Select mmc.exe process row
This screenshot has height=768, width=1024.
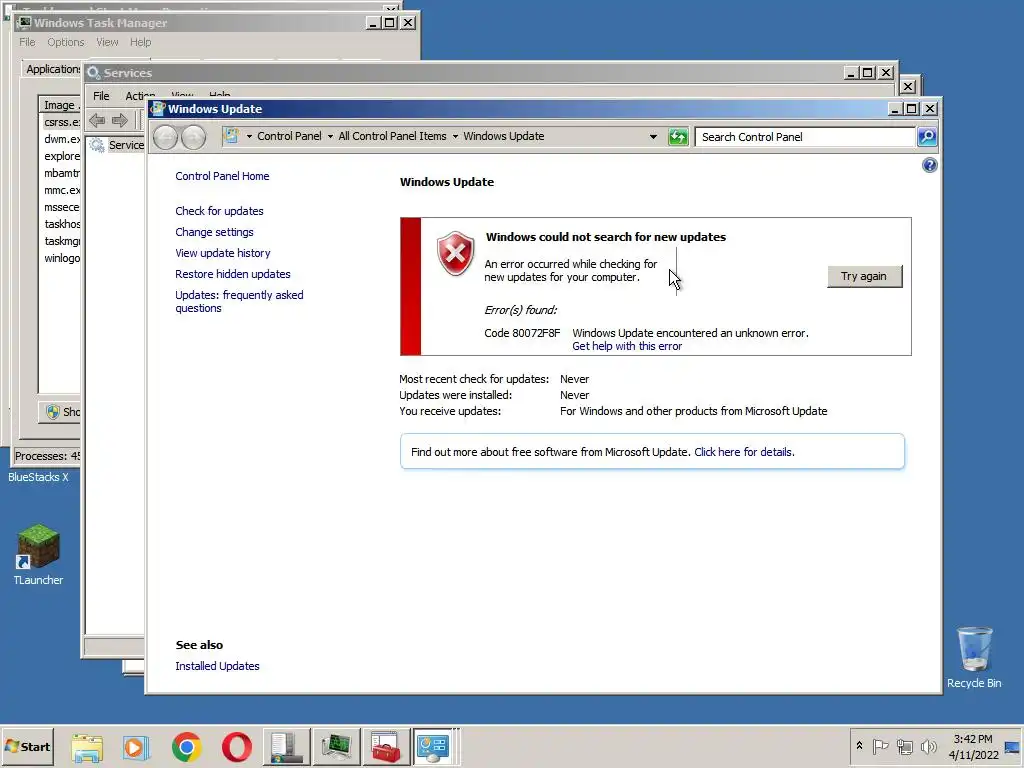[61, 190]
